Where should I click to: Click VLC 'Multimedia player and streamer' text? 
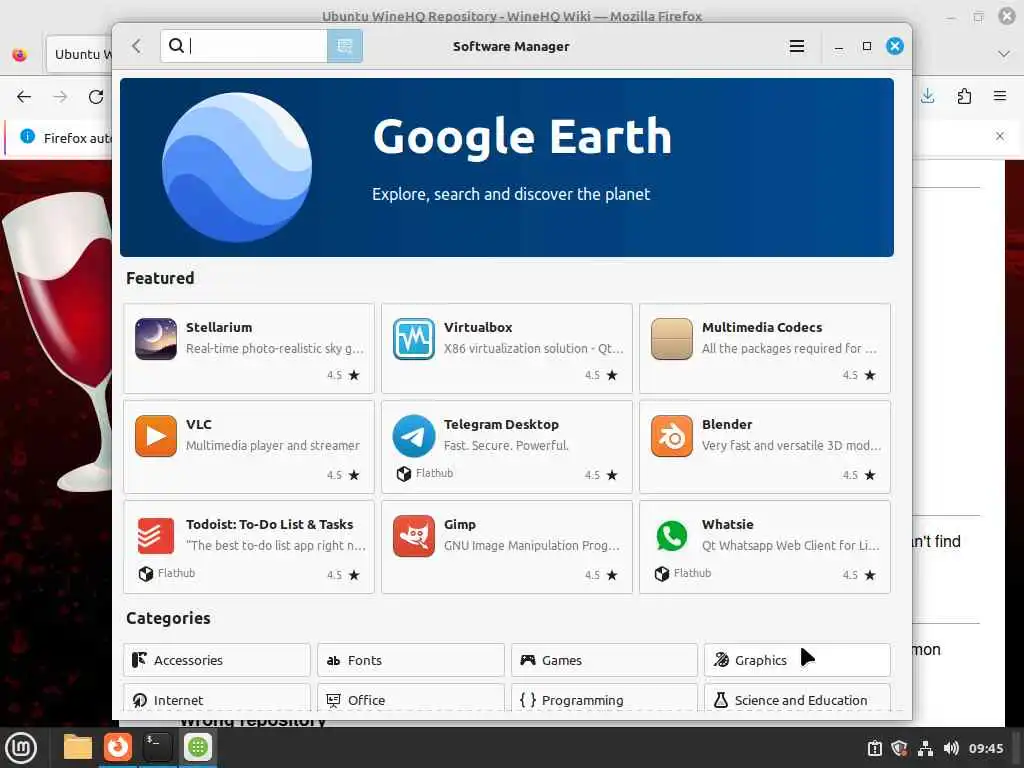coord(272,445)
